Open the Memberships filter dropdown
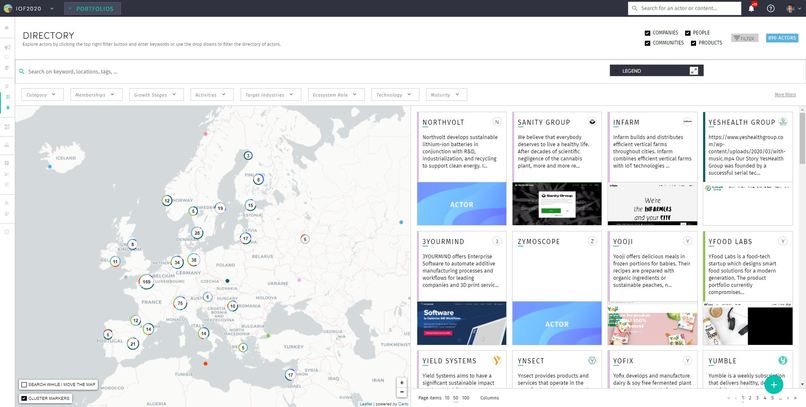 pos(96,95)
